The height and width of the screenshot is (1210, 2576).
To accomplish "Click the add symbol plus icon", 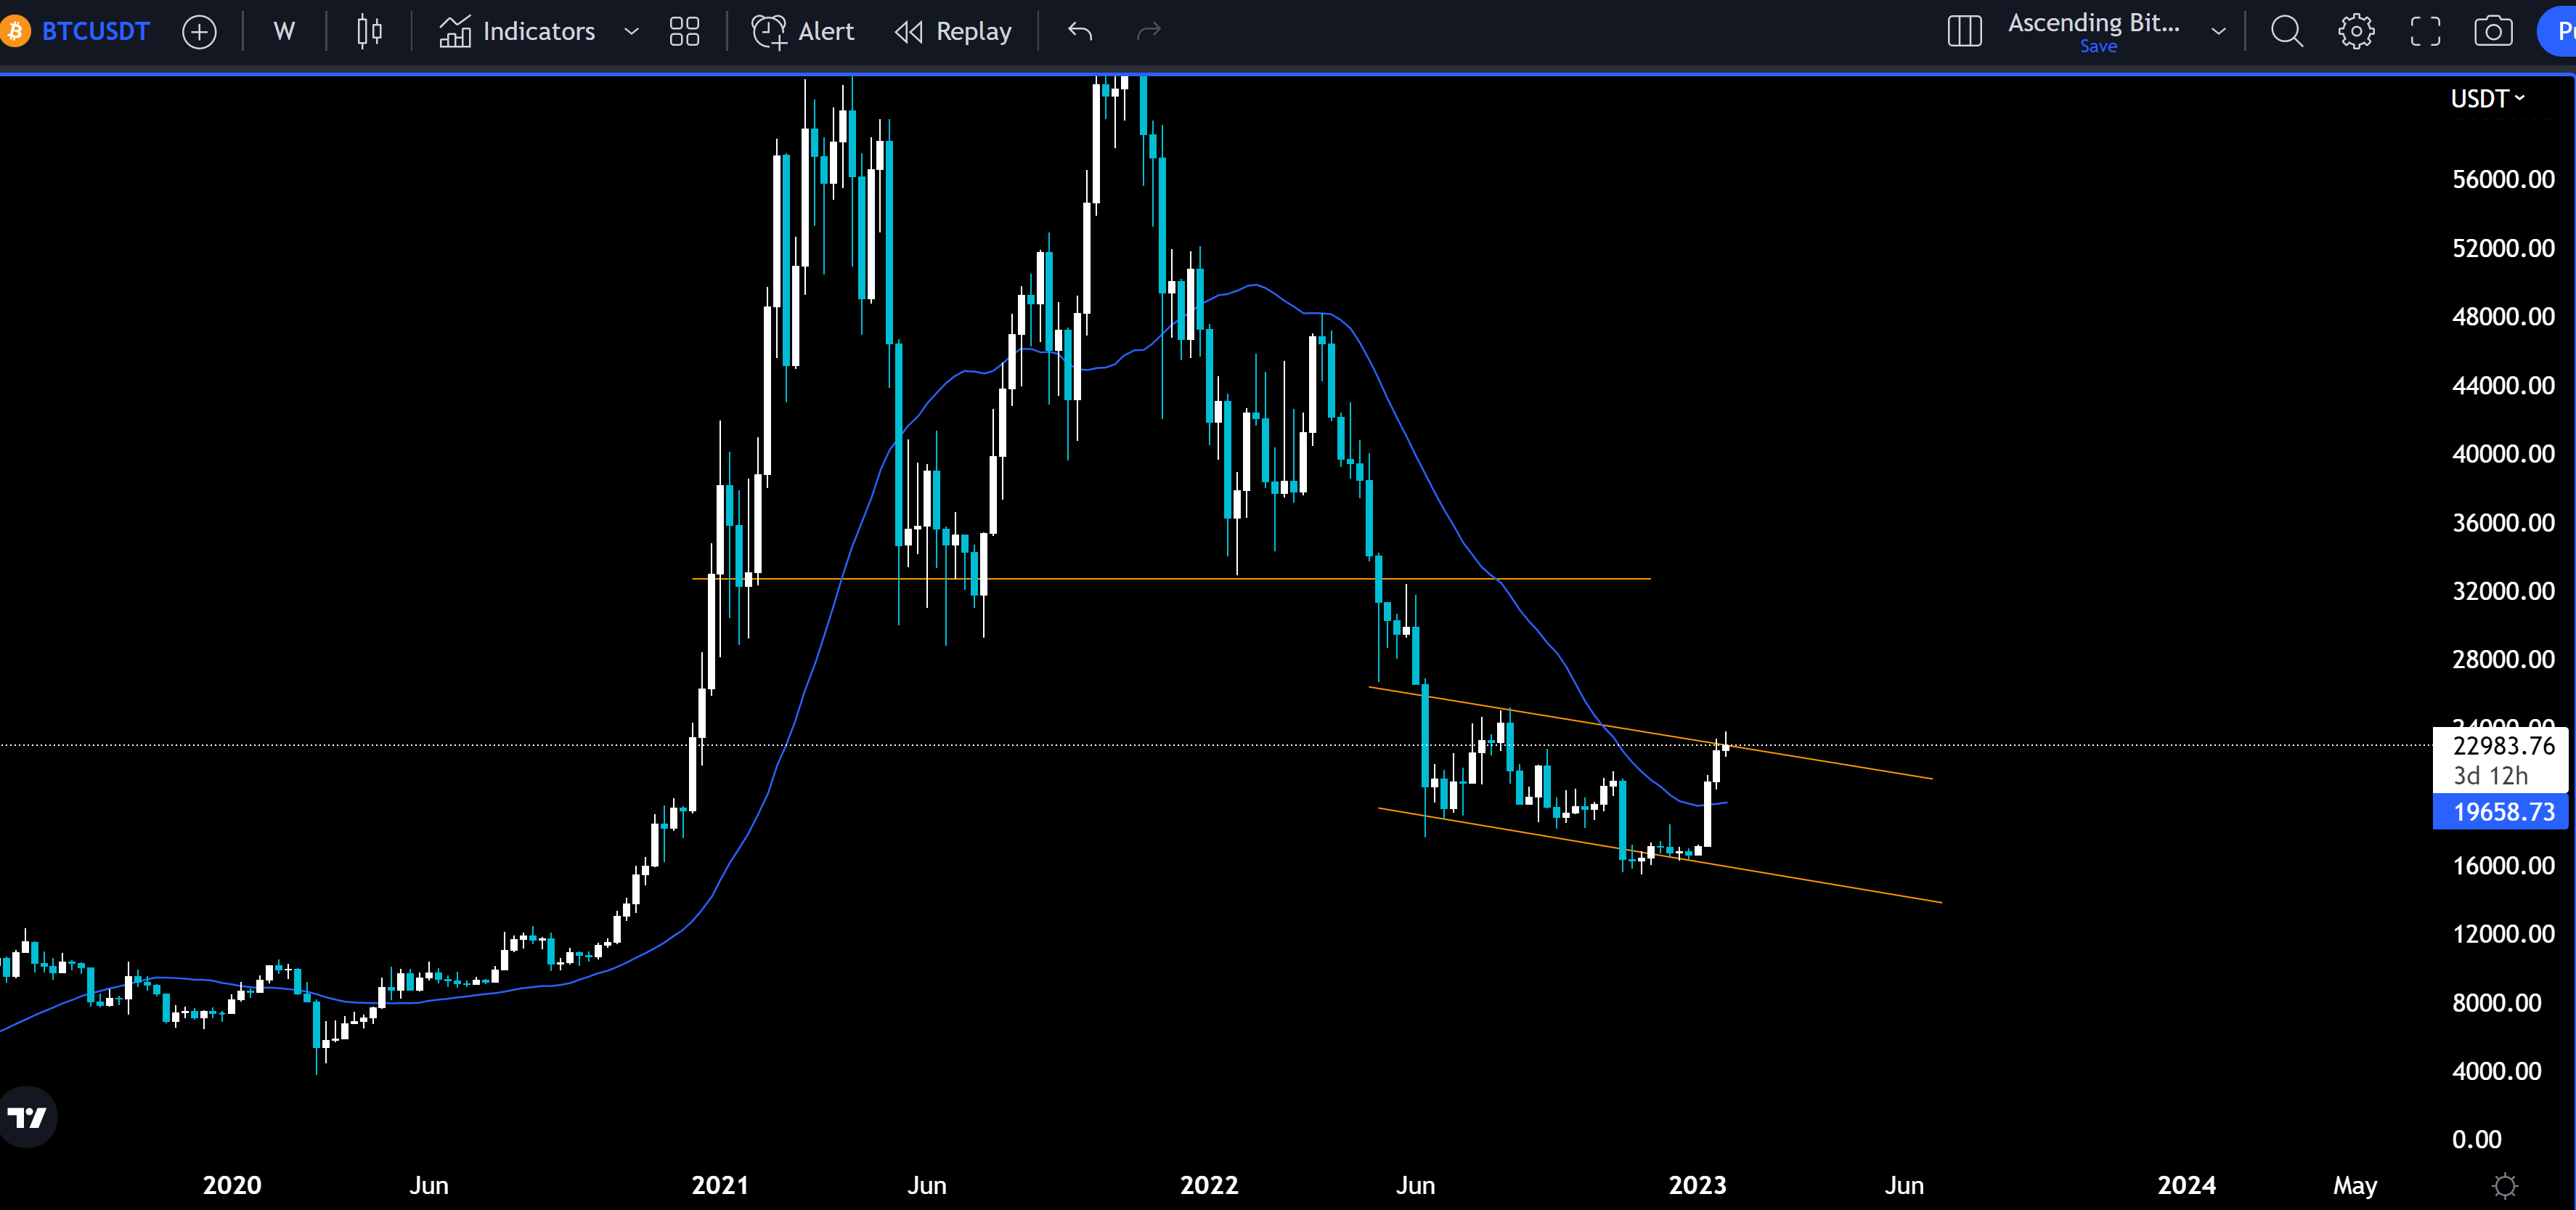I will (x=199, y=32).
